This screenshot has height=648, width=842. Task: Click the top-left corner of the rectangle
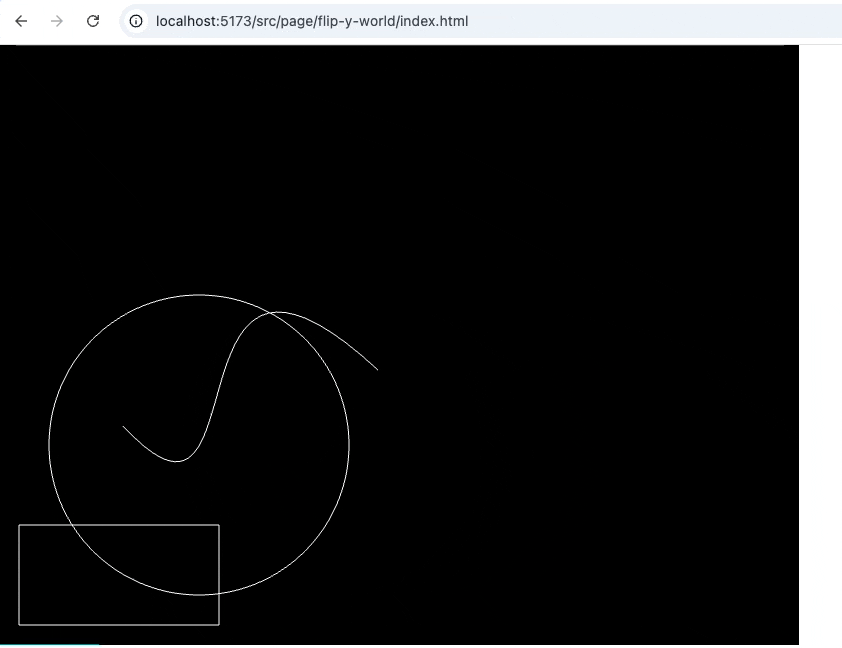[x=19, y=525]
